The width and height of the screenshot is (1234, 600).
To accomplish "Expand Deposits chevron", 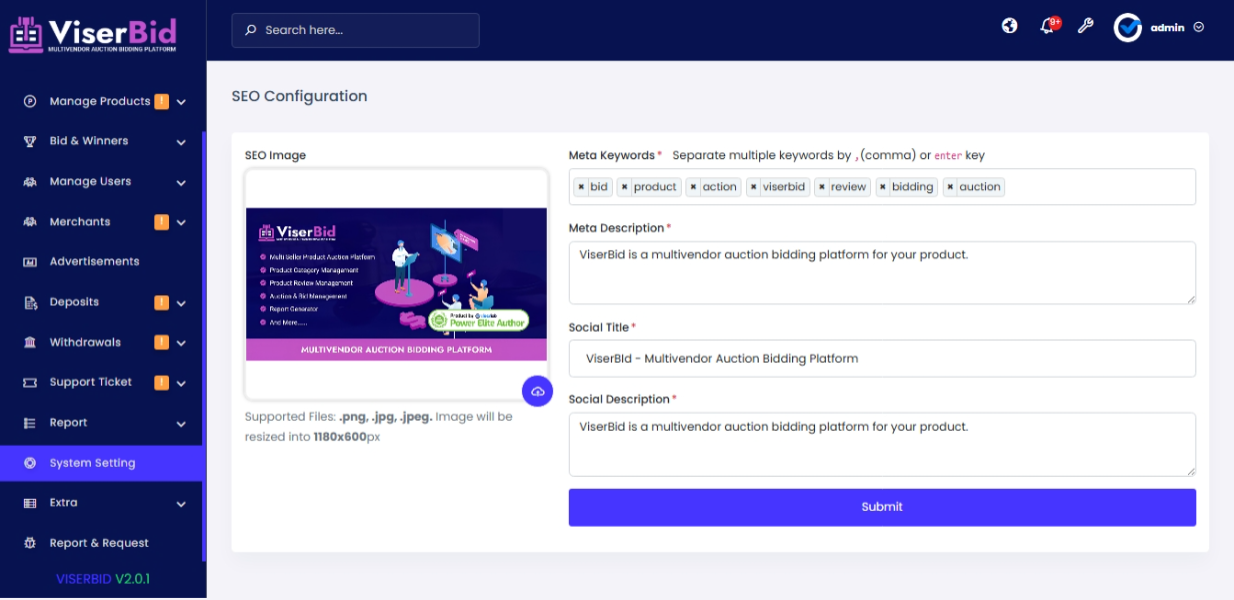I will [x=181, y=303].
